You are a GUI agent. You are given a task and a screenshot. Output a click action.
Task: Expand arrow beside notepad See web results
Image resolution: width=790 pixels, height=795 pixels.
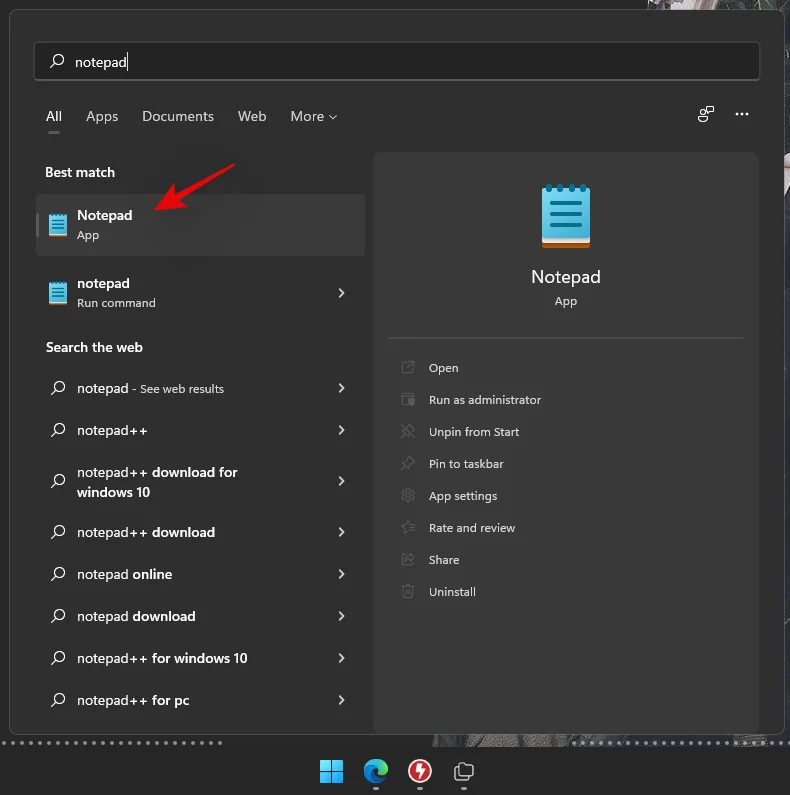coord(341,388)
